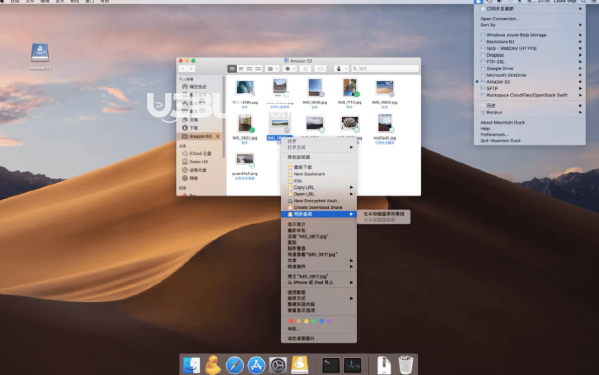This screenshot has width=599, height=375.
Task: Expand the connected Amazon S3 bookmark submenu
Action: point(529,82)
